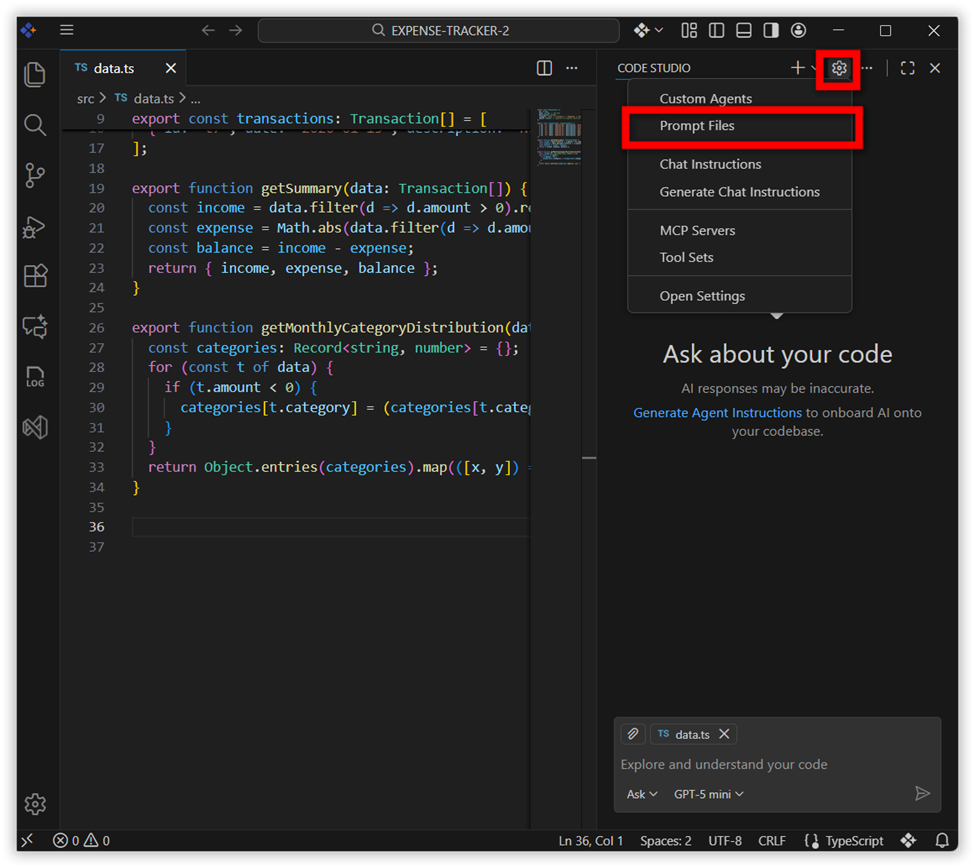Click the attach context paperclip icon
The height and width of the screenshot is (868, 975).
click(632, 734)
